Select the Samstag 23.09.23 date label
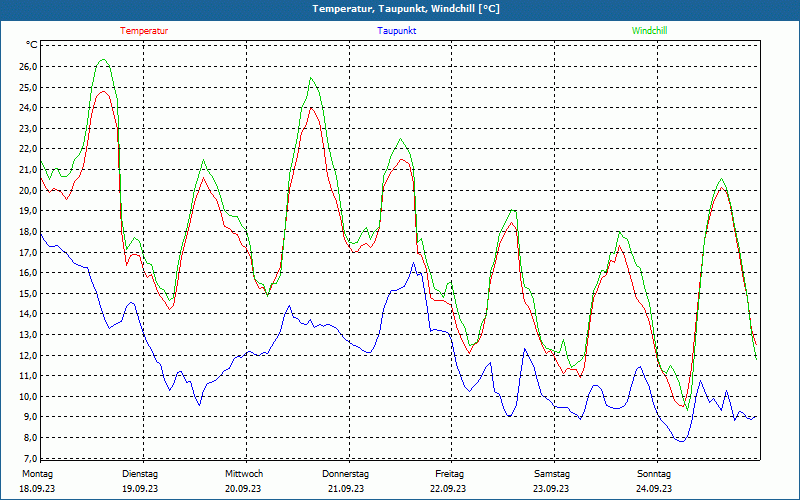Screen dimensions: 800x500 pyautogui.click(x=552, y=481)
